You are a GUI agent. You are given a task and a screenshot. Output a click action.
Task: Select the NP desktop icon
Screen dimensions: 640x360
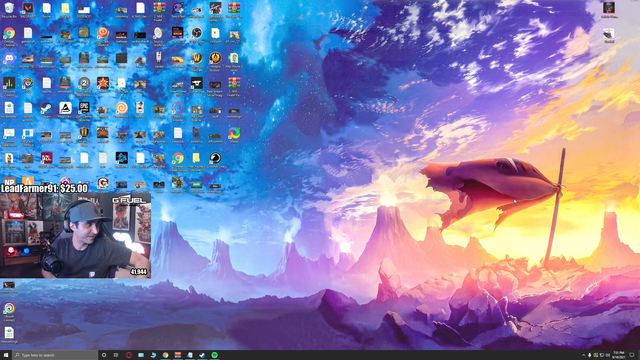9,181
